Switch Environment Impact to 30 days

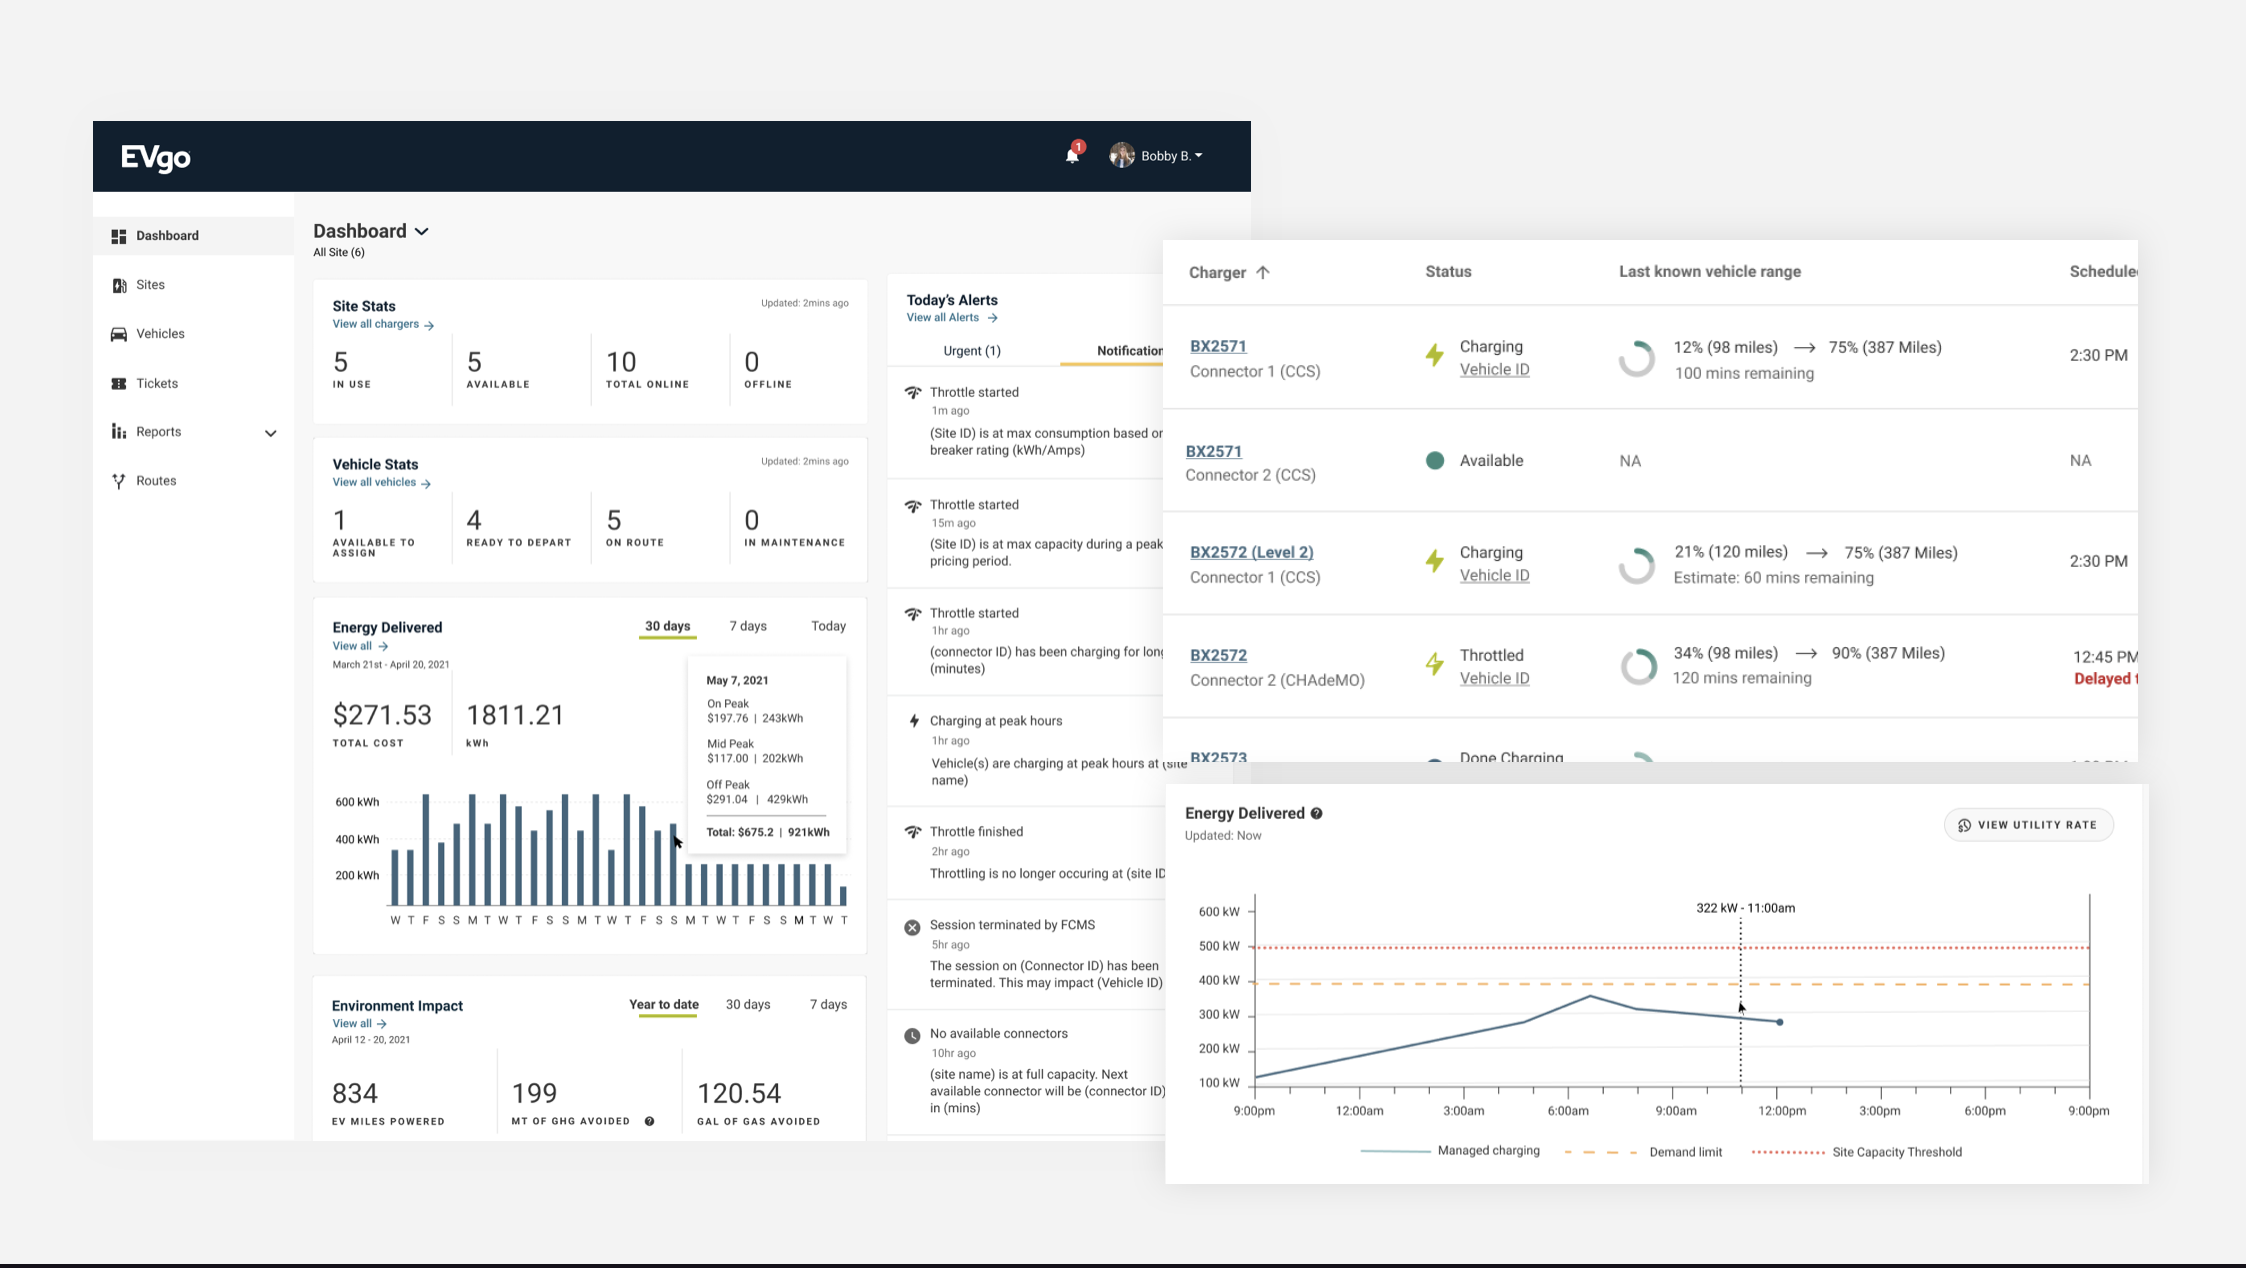click(747, 1004)
